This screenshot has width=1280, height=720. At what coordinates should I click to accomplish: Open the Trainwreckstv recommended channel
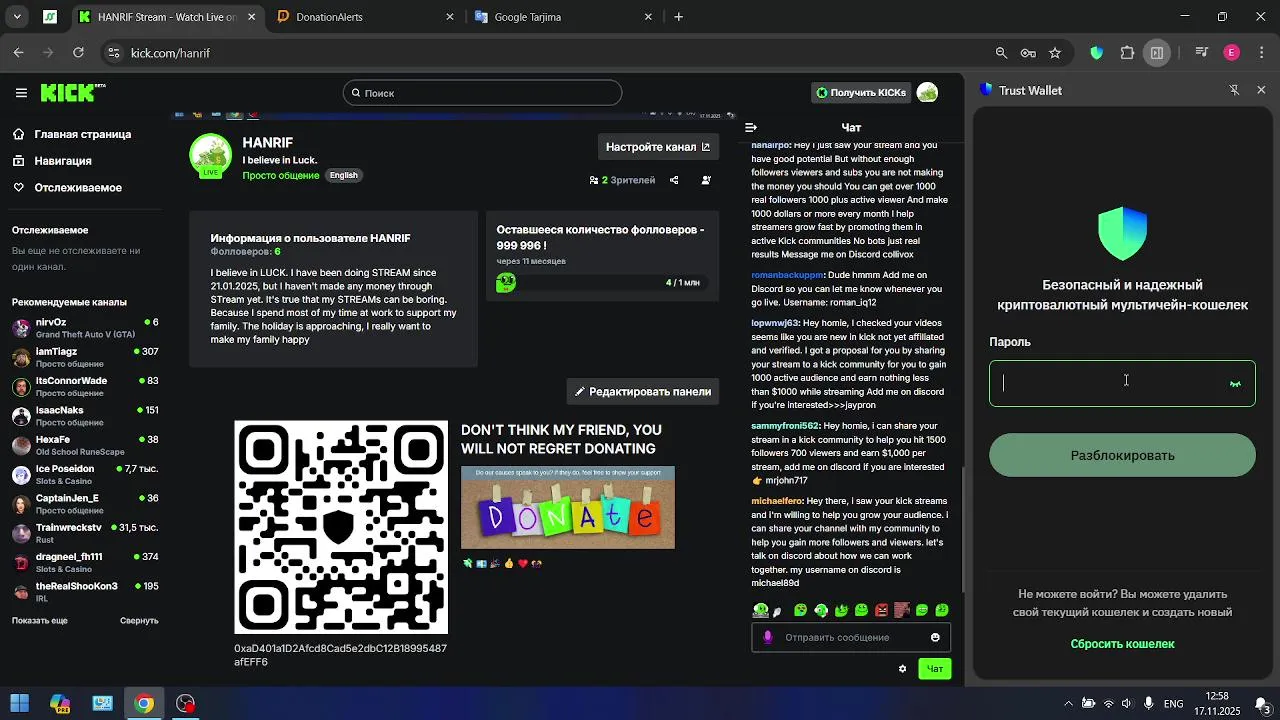[x=85, y=533]
